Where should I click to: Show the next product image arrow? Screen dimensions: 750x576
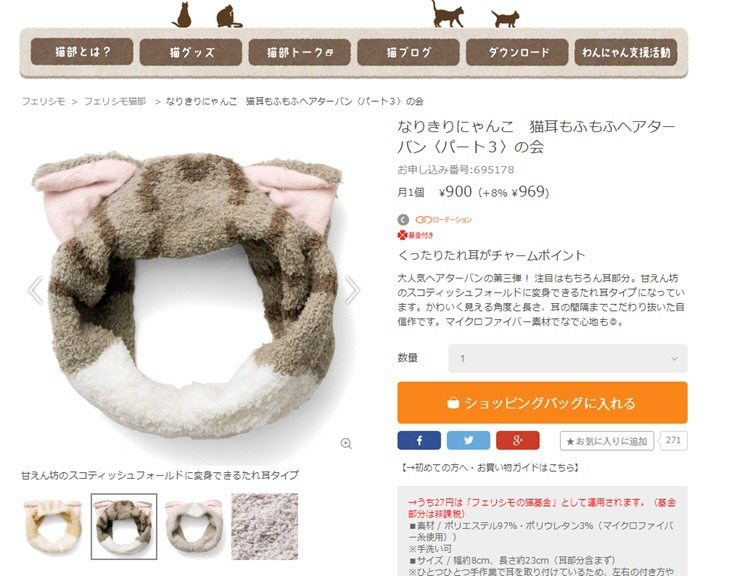(x=352, y=289)
